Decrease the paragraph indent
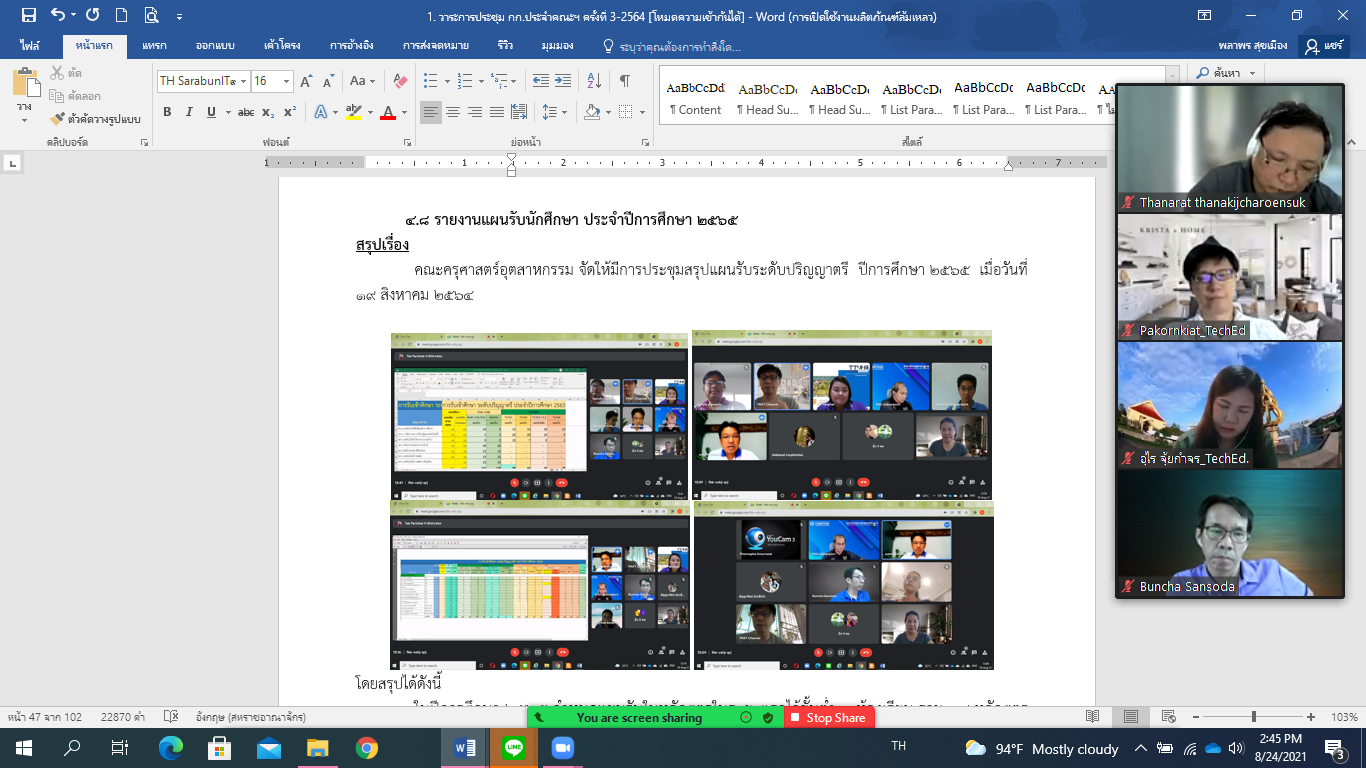This screenshot has width=1366, height=768. point(540,81)
